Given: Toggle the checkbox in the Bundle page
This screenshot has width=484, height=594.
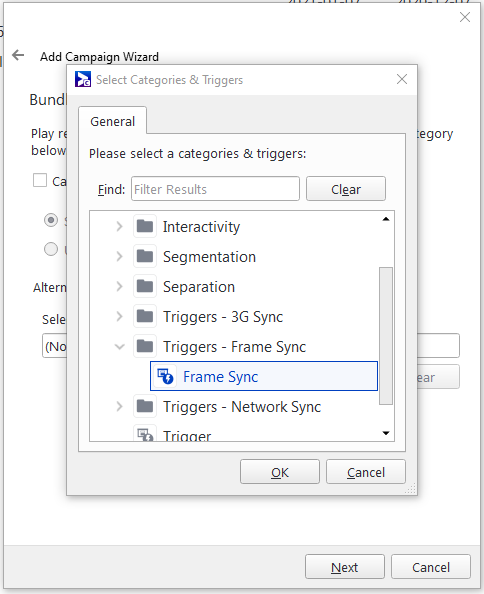Looking at the screenshot, I should coord(40,181).
